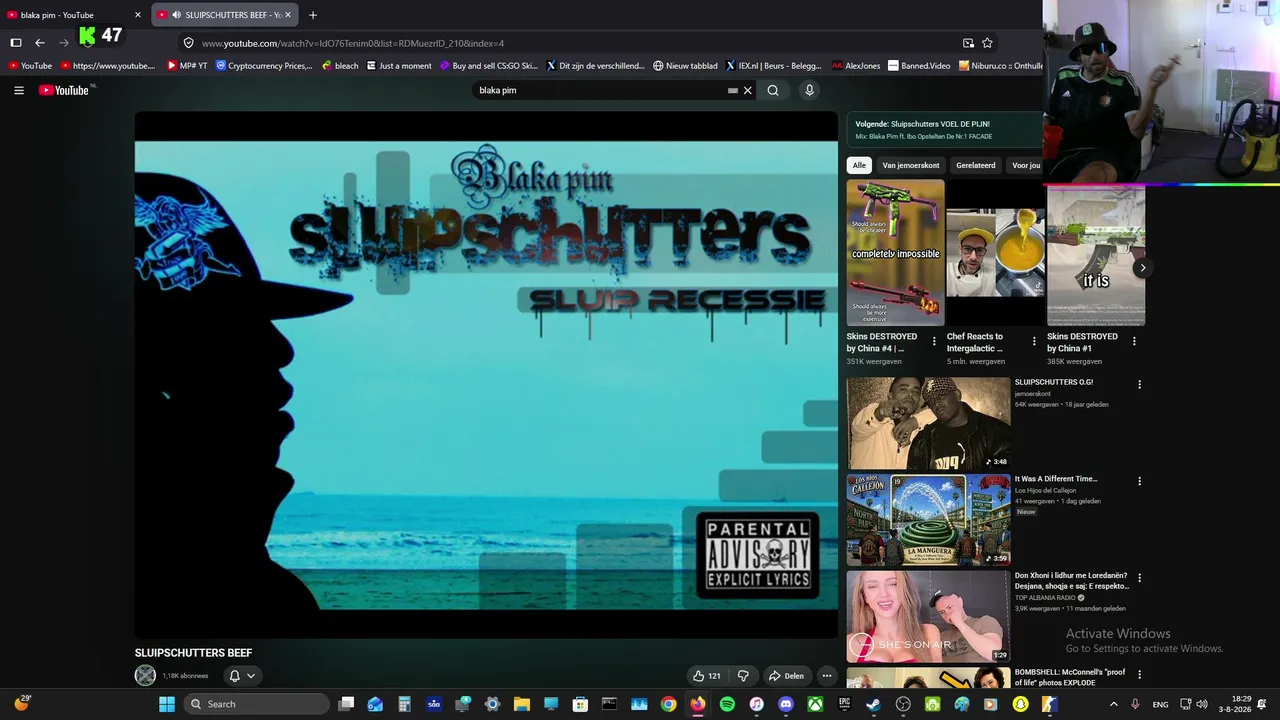Viewport: 1280px width, 720px height.
Task: Click the picture-in-picture icon in address bar
Action: point(968,43)
